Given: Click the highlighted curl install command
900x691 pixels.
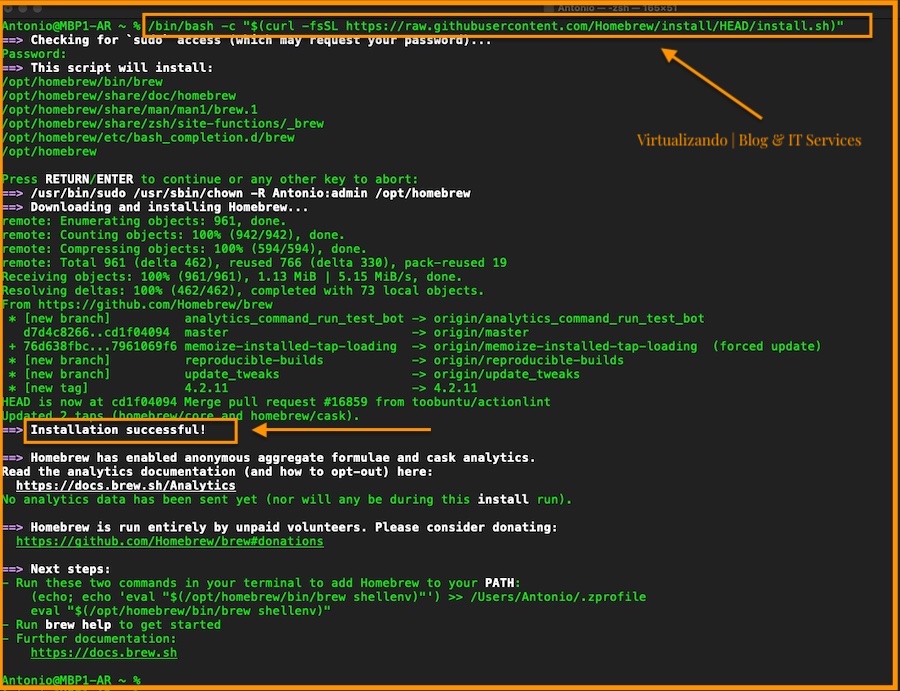Looking at the screenshot, I should pos(496,26).
